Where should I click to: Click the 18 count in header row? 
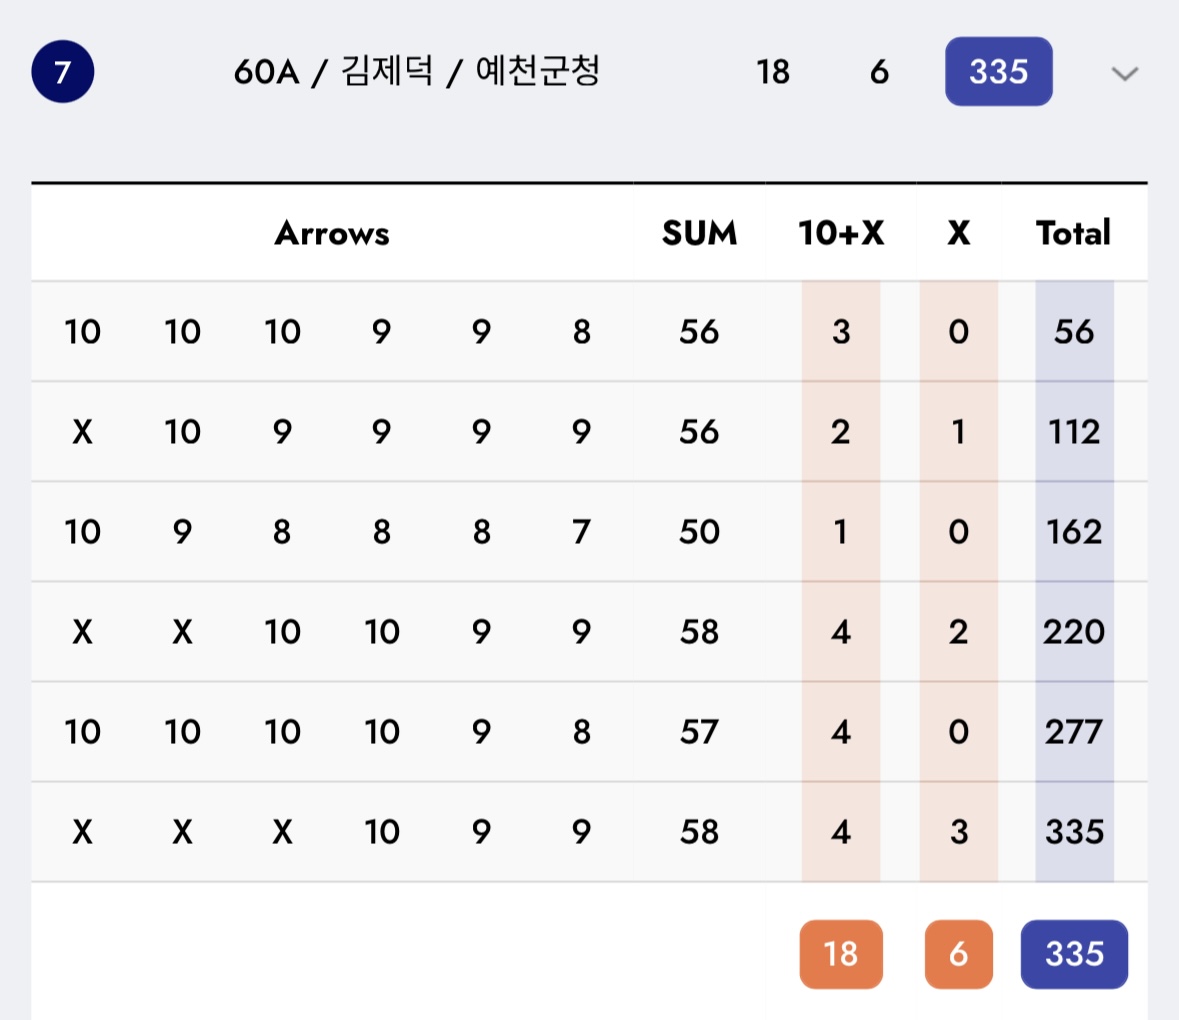[x=773, y=72]
